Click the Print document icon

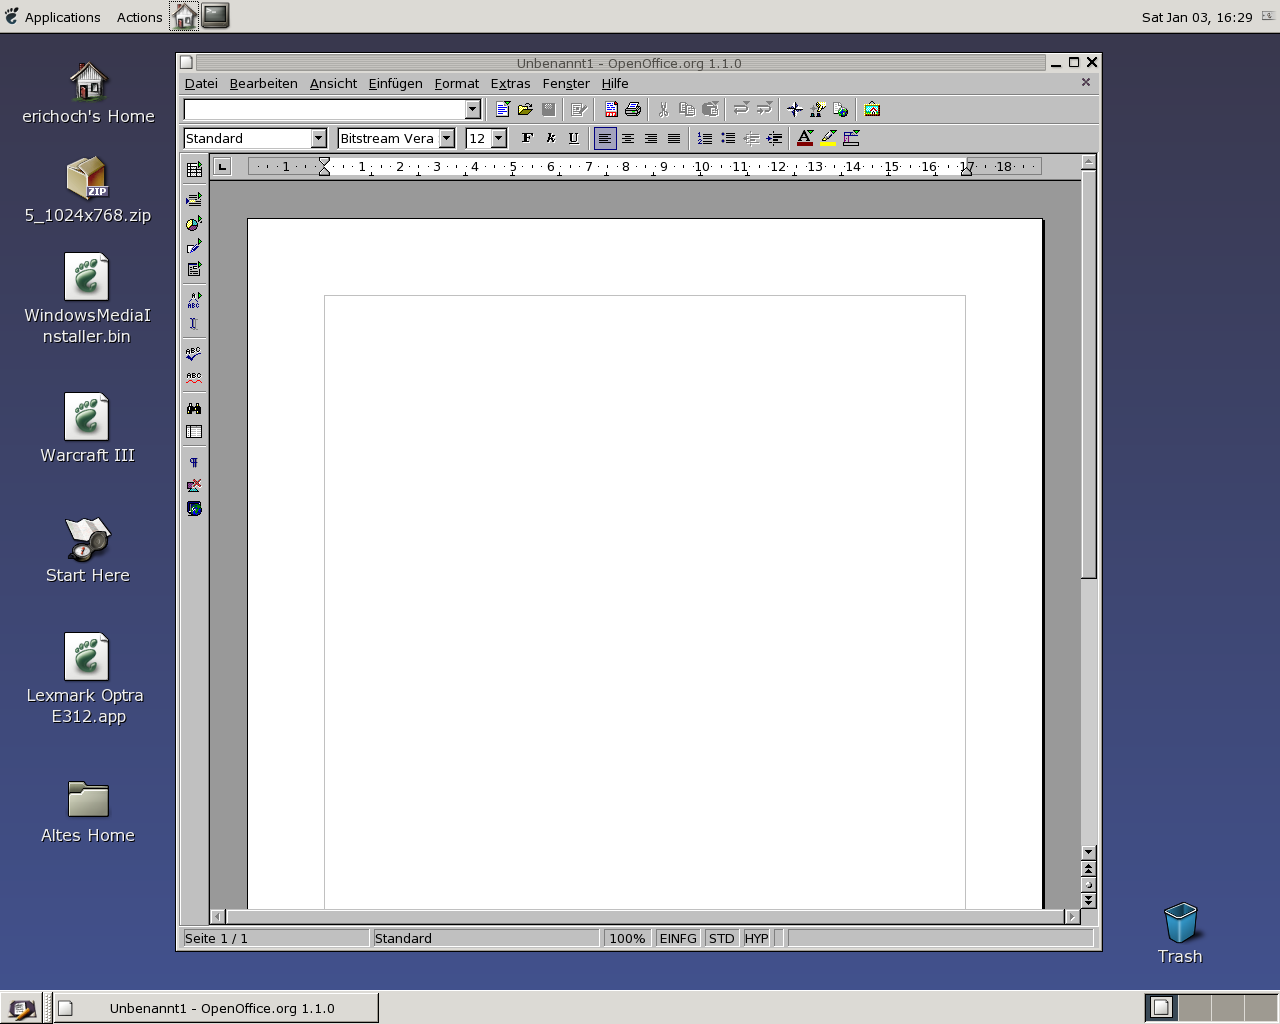click(x=633, y=110)
